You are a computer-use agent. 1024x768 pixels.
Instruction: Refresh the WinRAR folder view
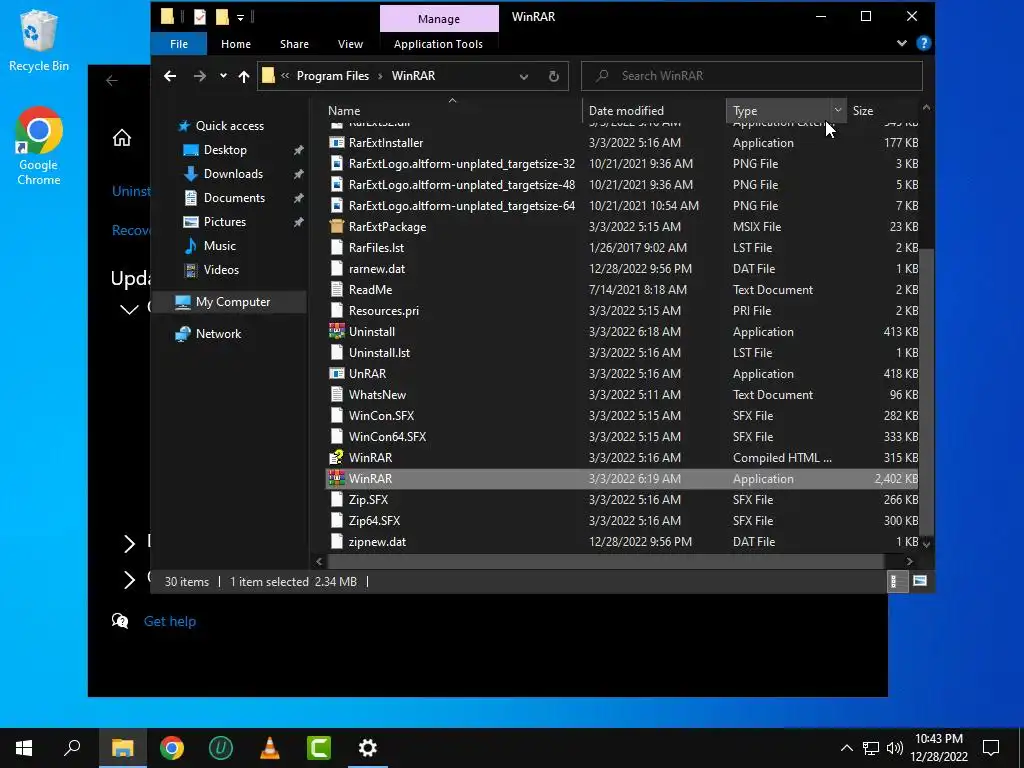pyautogui.click(x=553, y=76)
